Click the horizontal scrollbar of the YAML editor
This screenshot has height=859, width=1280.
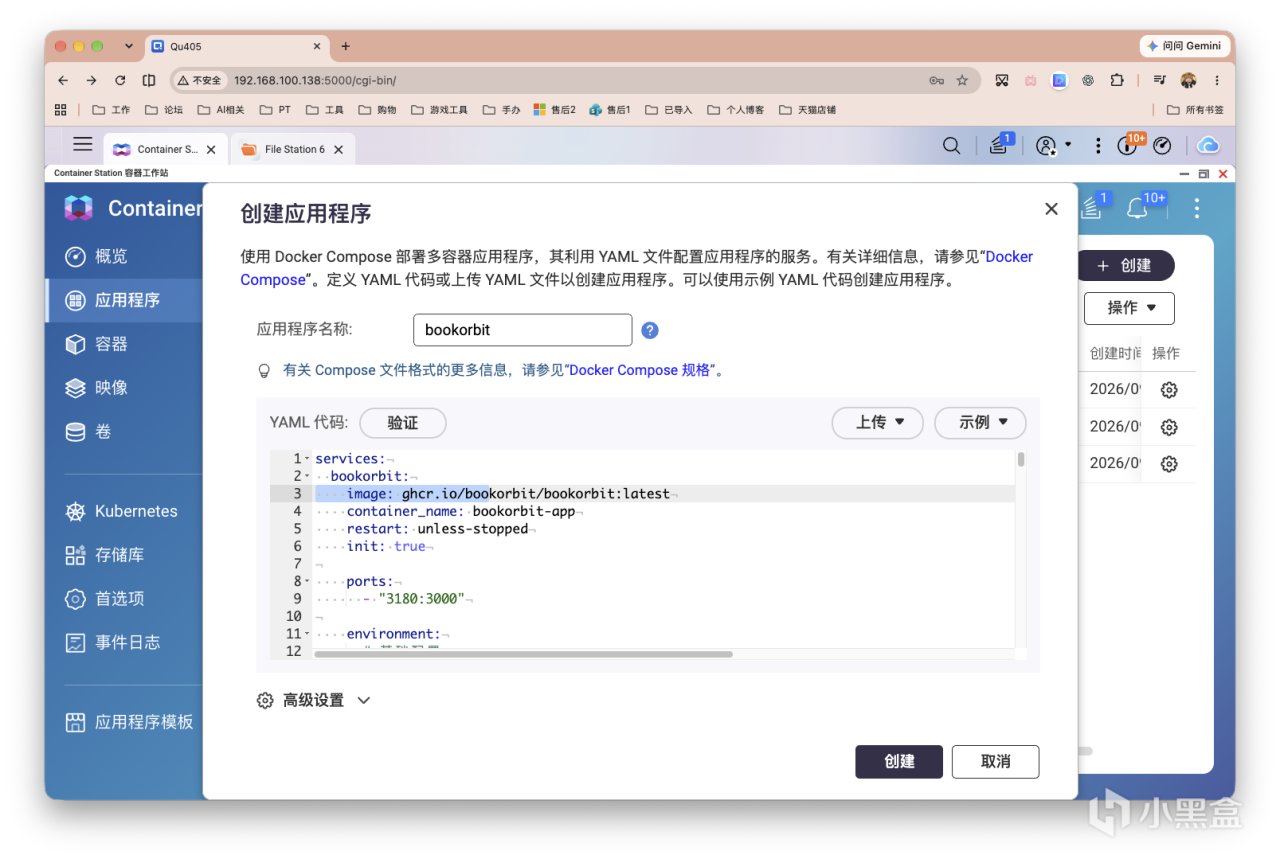(524, 654)
